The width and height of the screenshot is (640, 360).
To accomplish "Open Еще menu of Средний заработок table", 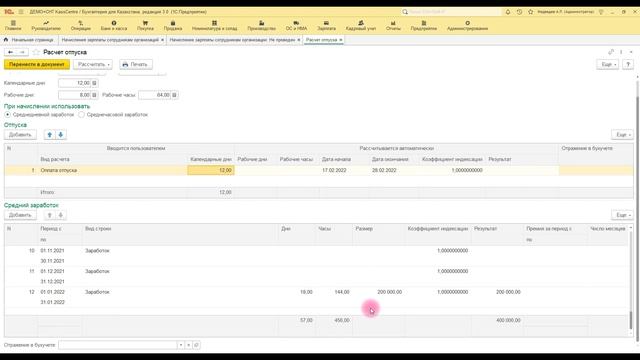I will (622, 215).
